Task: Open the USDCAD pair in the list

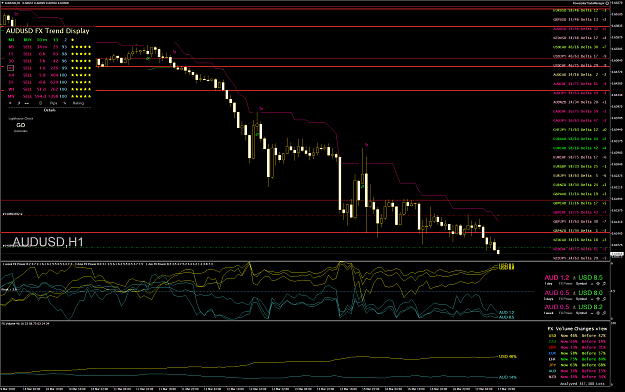Action: [x=580, y=47]
